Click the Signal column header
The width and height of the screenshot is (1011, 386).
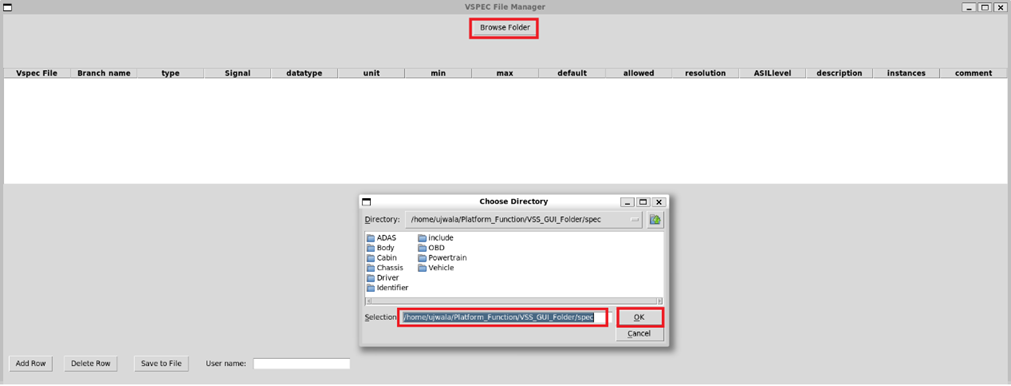pos(237,73)
